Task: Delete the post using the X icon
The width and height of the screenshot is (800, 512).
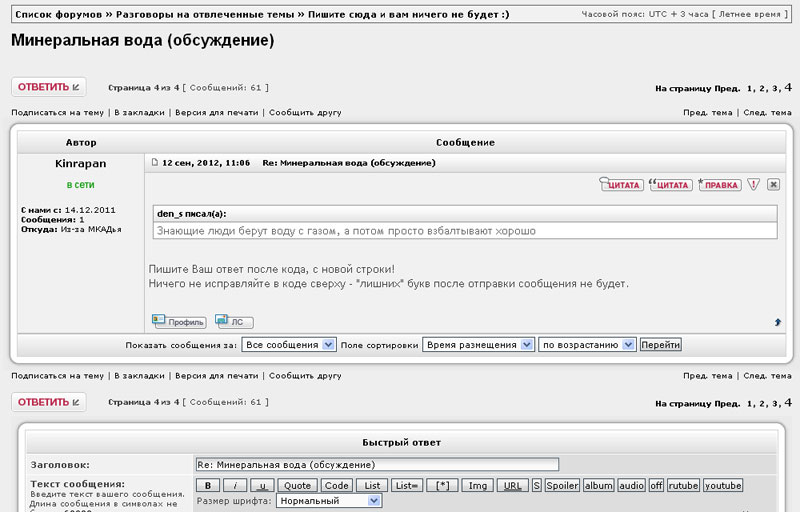Action: (x=773, y=185)
